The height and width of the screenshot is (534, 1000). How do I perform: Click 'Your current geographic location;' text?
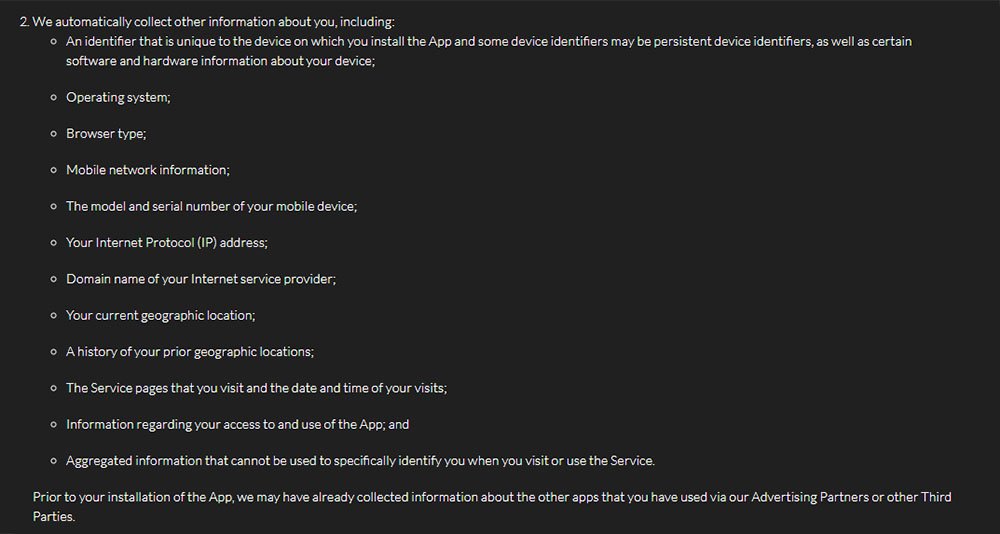(161, 316)
